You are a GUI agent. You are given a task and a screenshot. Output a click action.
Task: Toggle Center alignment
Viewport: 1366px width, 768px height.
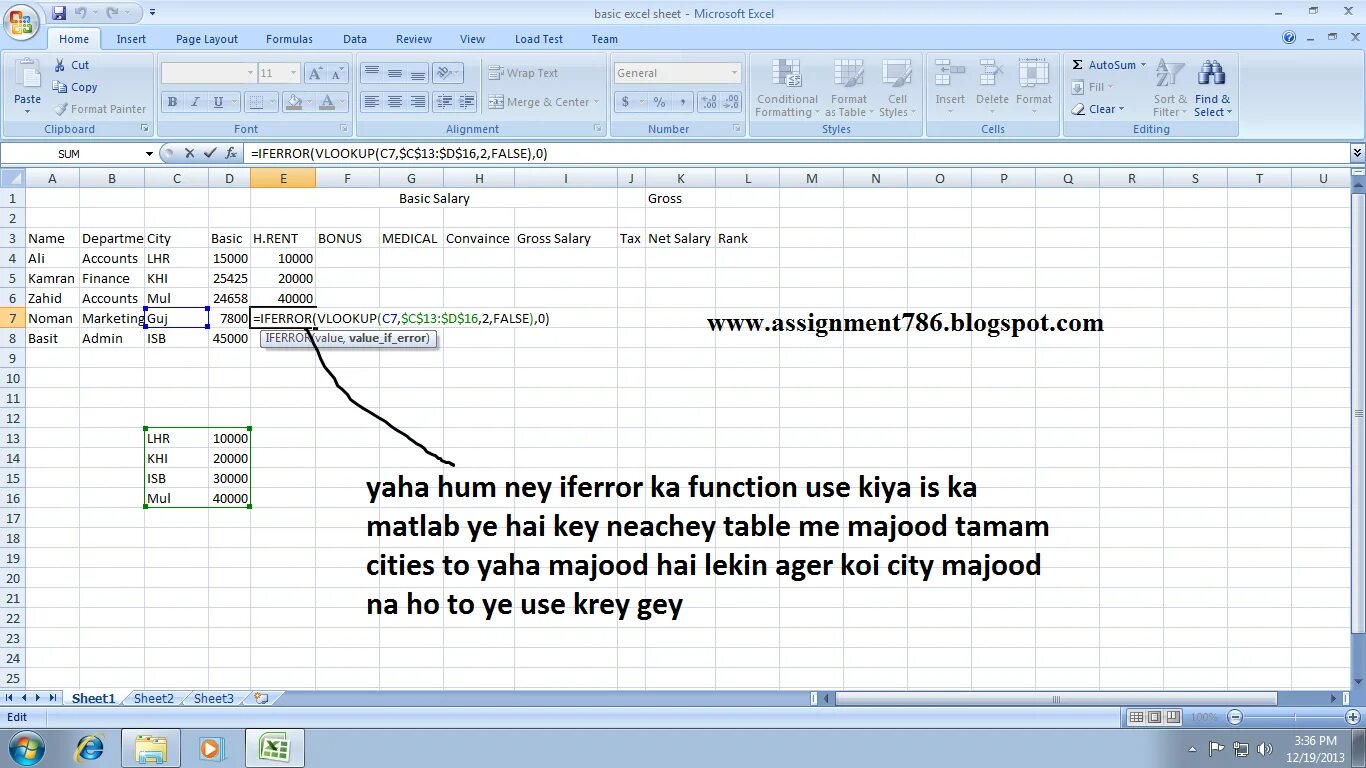coord(395,102)
